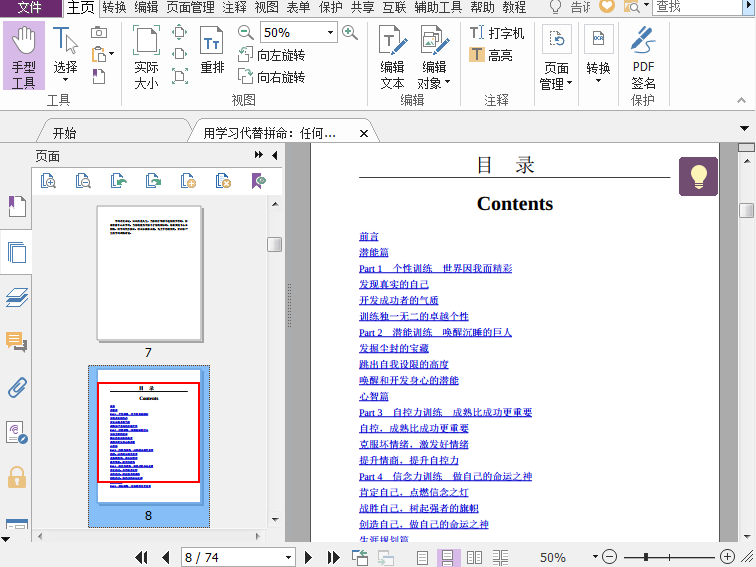
Task: Go to previous page arrow
Action: pyautogui.click(x=165, y=558)
